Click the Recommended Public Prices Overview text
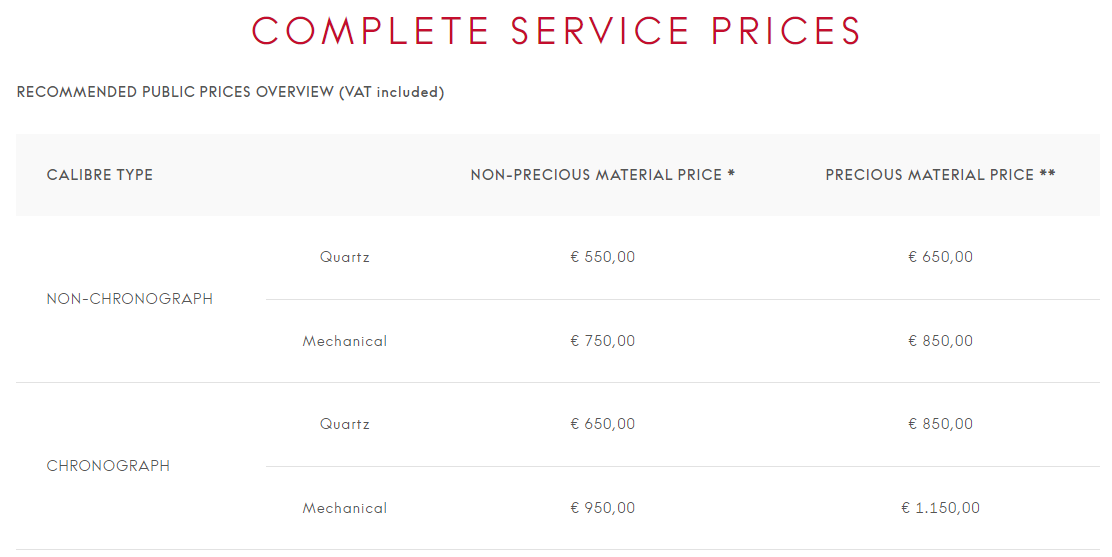This screenshot has height=557, width=1112. [x=175, y=92]
